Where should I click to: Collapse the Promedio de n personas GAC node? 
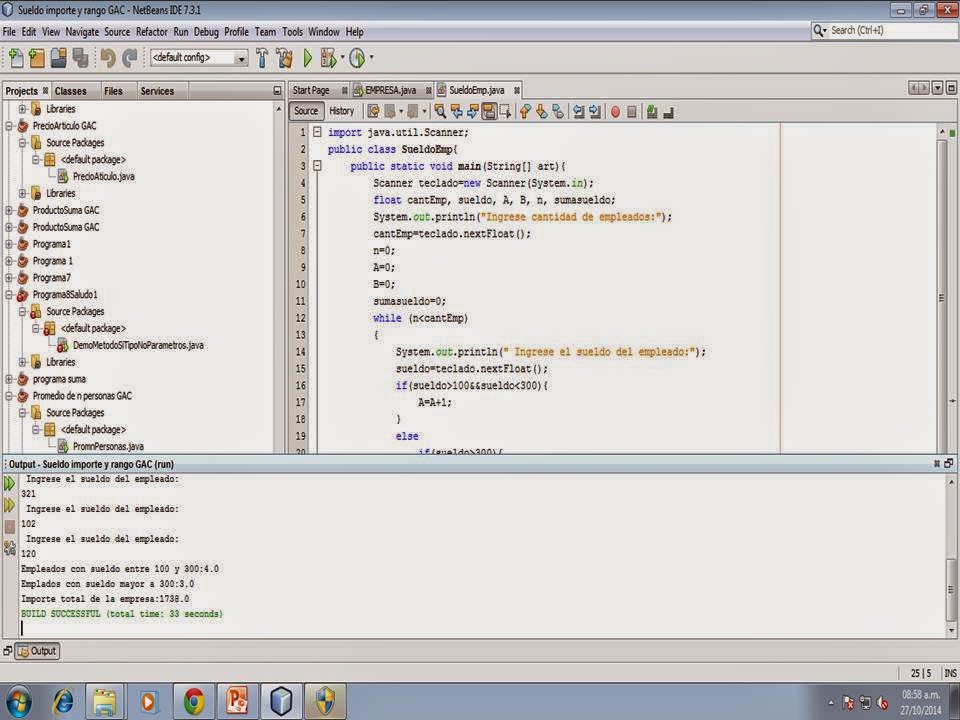tap(10, 395)
